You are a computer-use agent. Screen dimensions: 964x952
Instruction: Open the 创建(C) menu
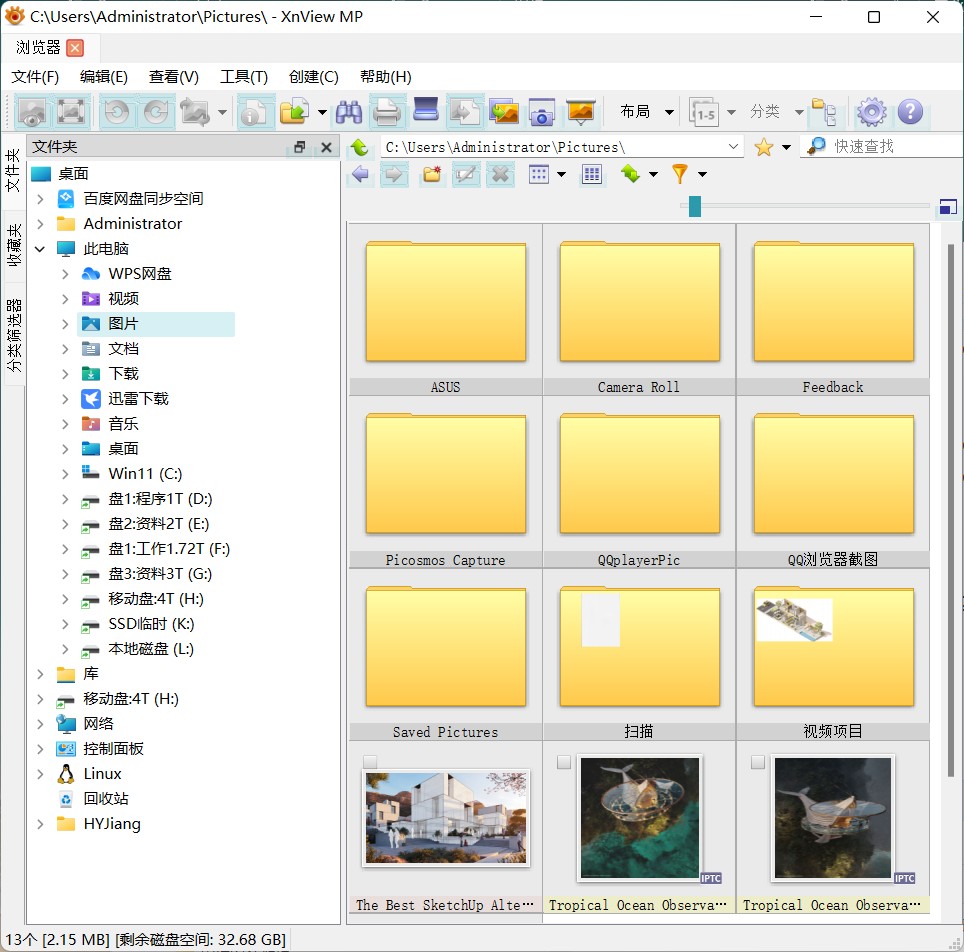[314, 77]
